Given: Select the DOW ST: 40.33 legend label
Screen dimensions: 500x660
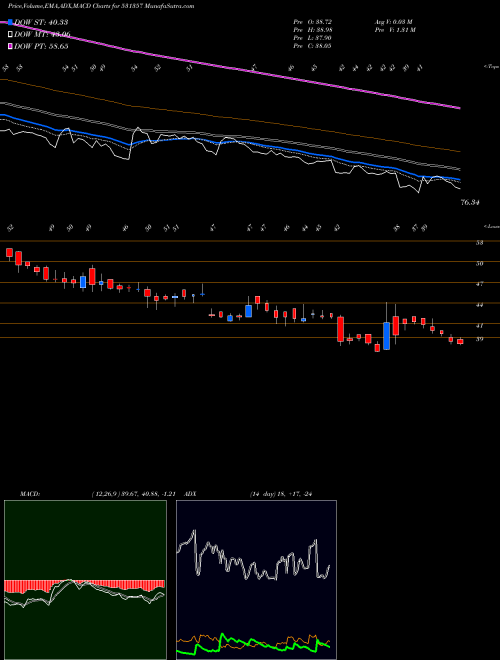Looking at the screenshot, I should [41, 22].
